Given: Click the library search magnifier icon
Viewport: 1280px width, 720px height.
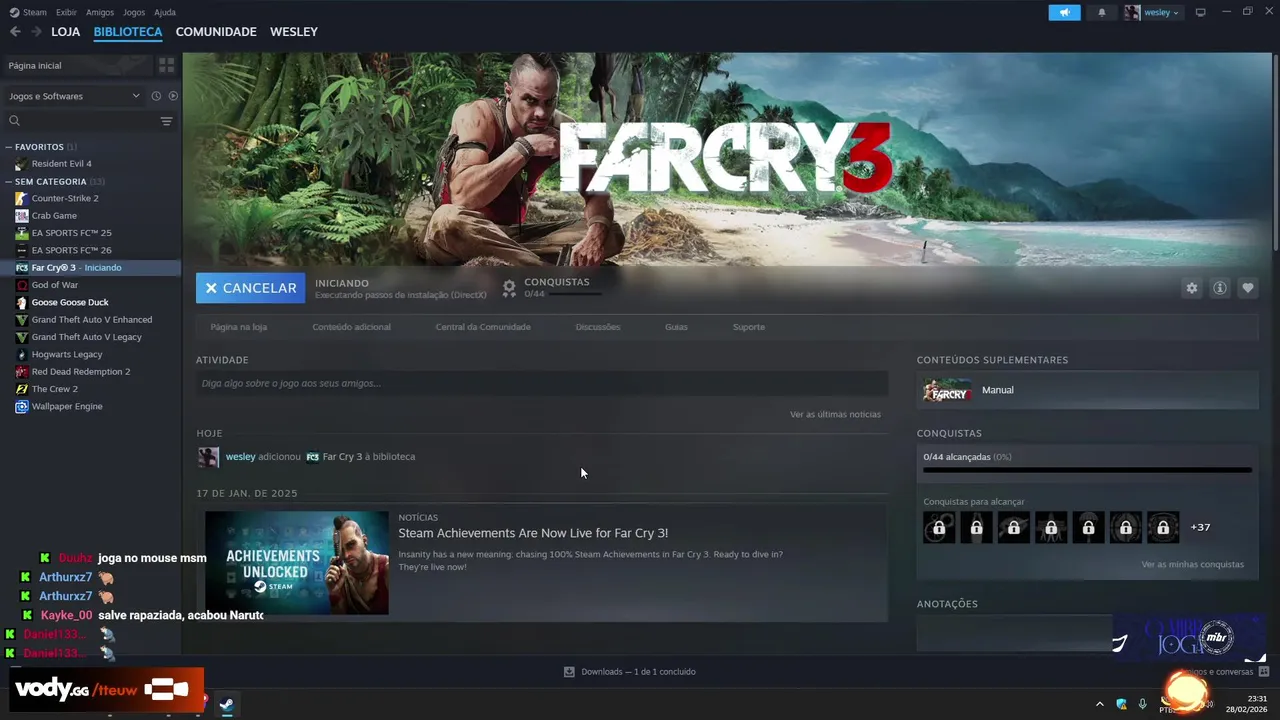Looking at the screenshot, I should (14, 121).
